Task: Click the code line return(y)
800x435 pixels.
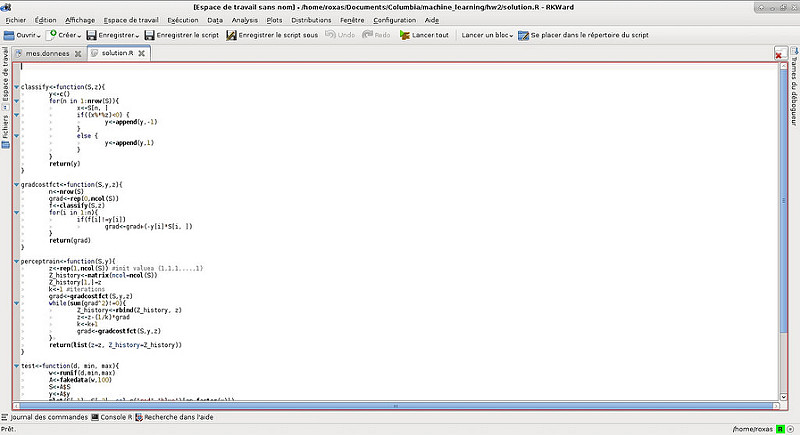Action: point(65,164)
